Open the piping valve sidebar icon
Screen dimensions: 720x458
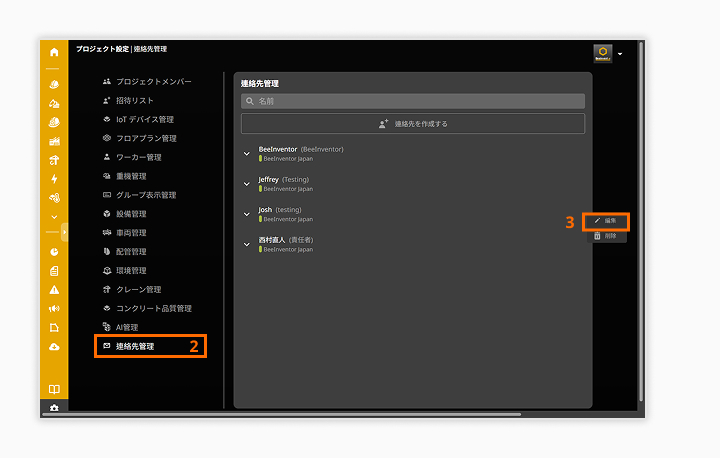pos(54,198)
